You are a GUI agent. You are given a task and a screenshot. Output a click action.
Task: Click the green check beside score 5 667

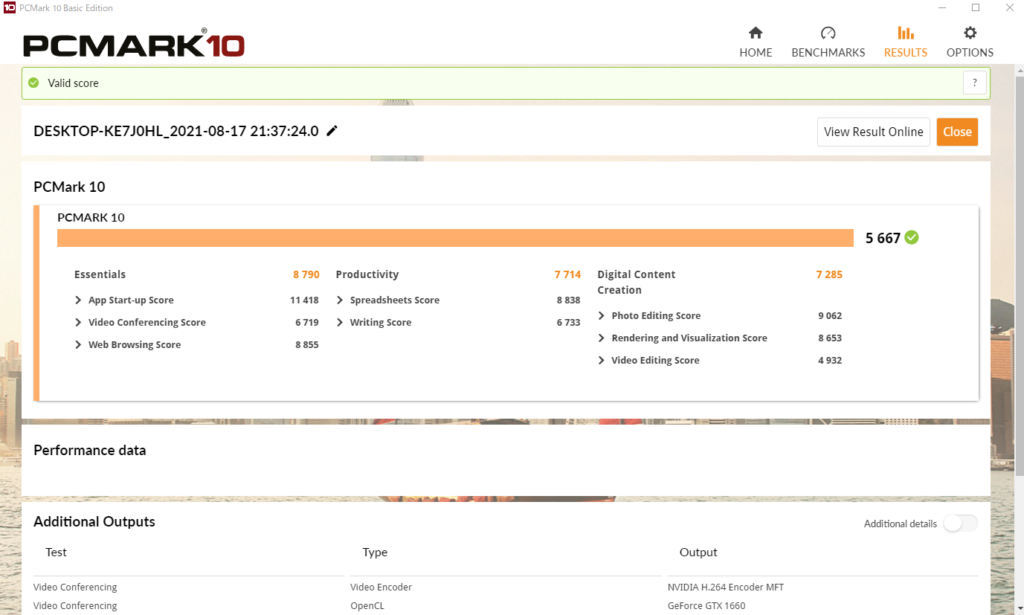tap(912, 238)
